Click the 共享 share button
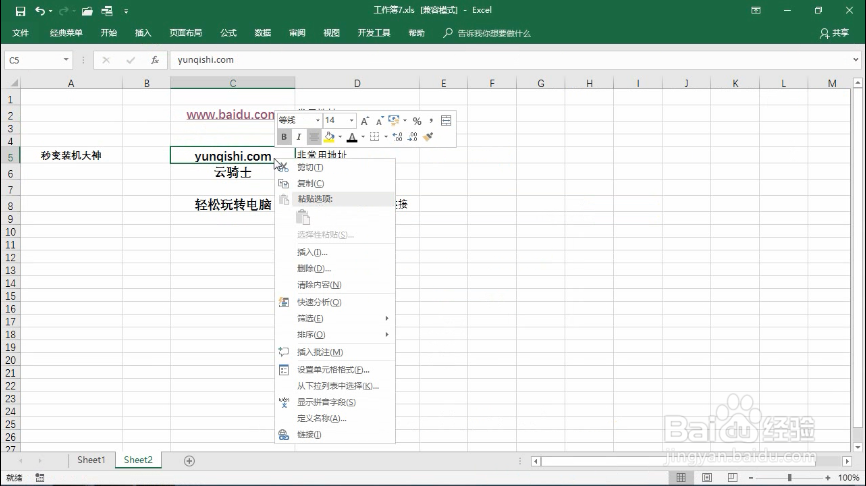The width and height of the screenshot is (866, 486). click(835, 33)
